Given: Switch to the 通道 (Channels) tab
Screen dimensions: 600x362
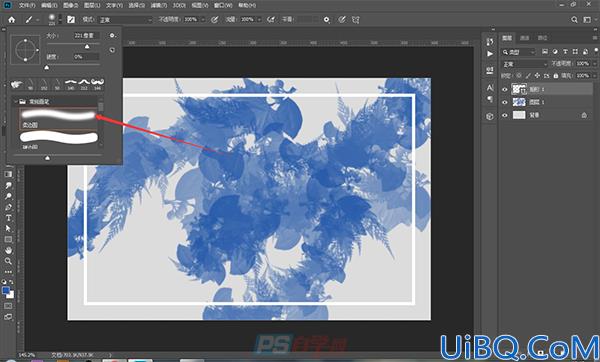Looking at the screenshot, I should click(x=525, y=38).
